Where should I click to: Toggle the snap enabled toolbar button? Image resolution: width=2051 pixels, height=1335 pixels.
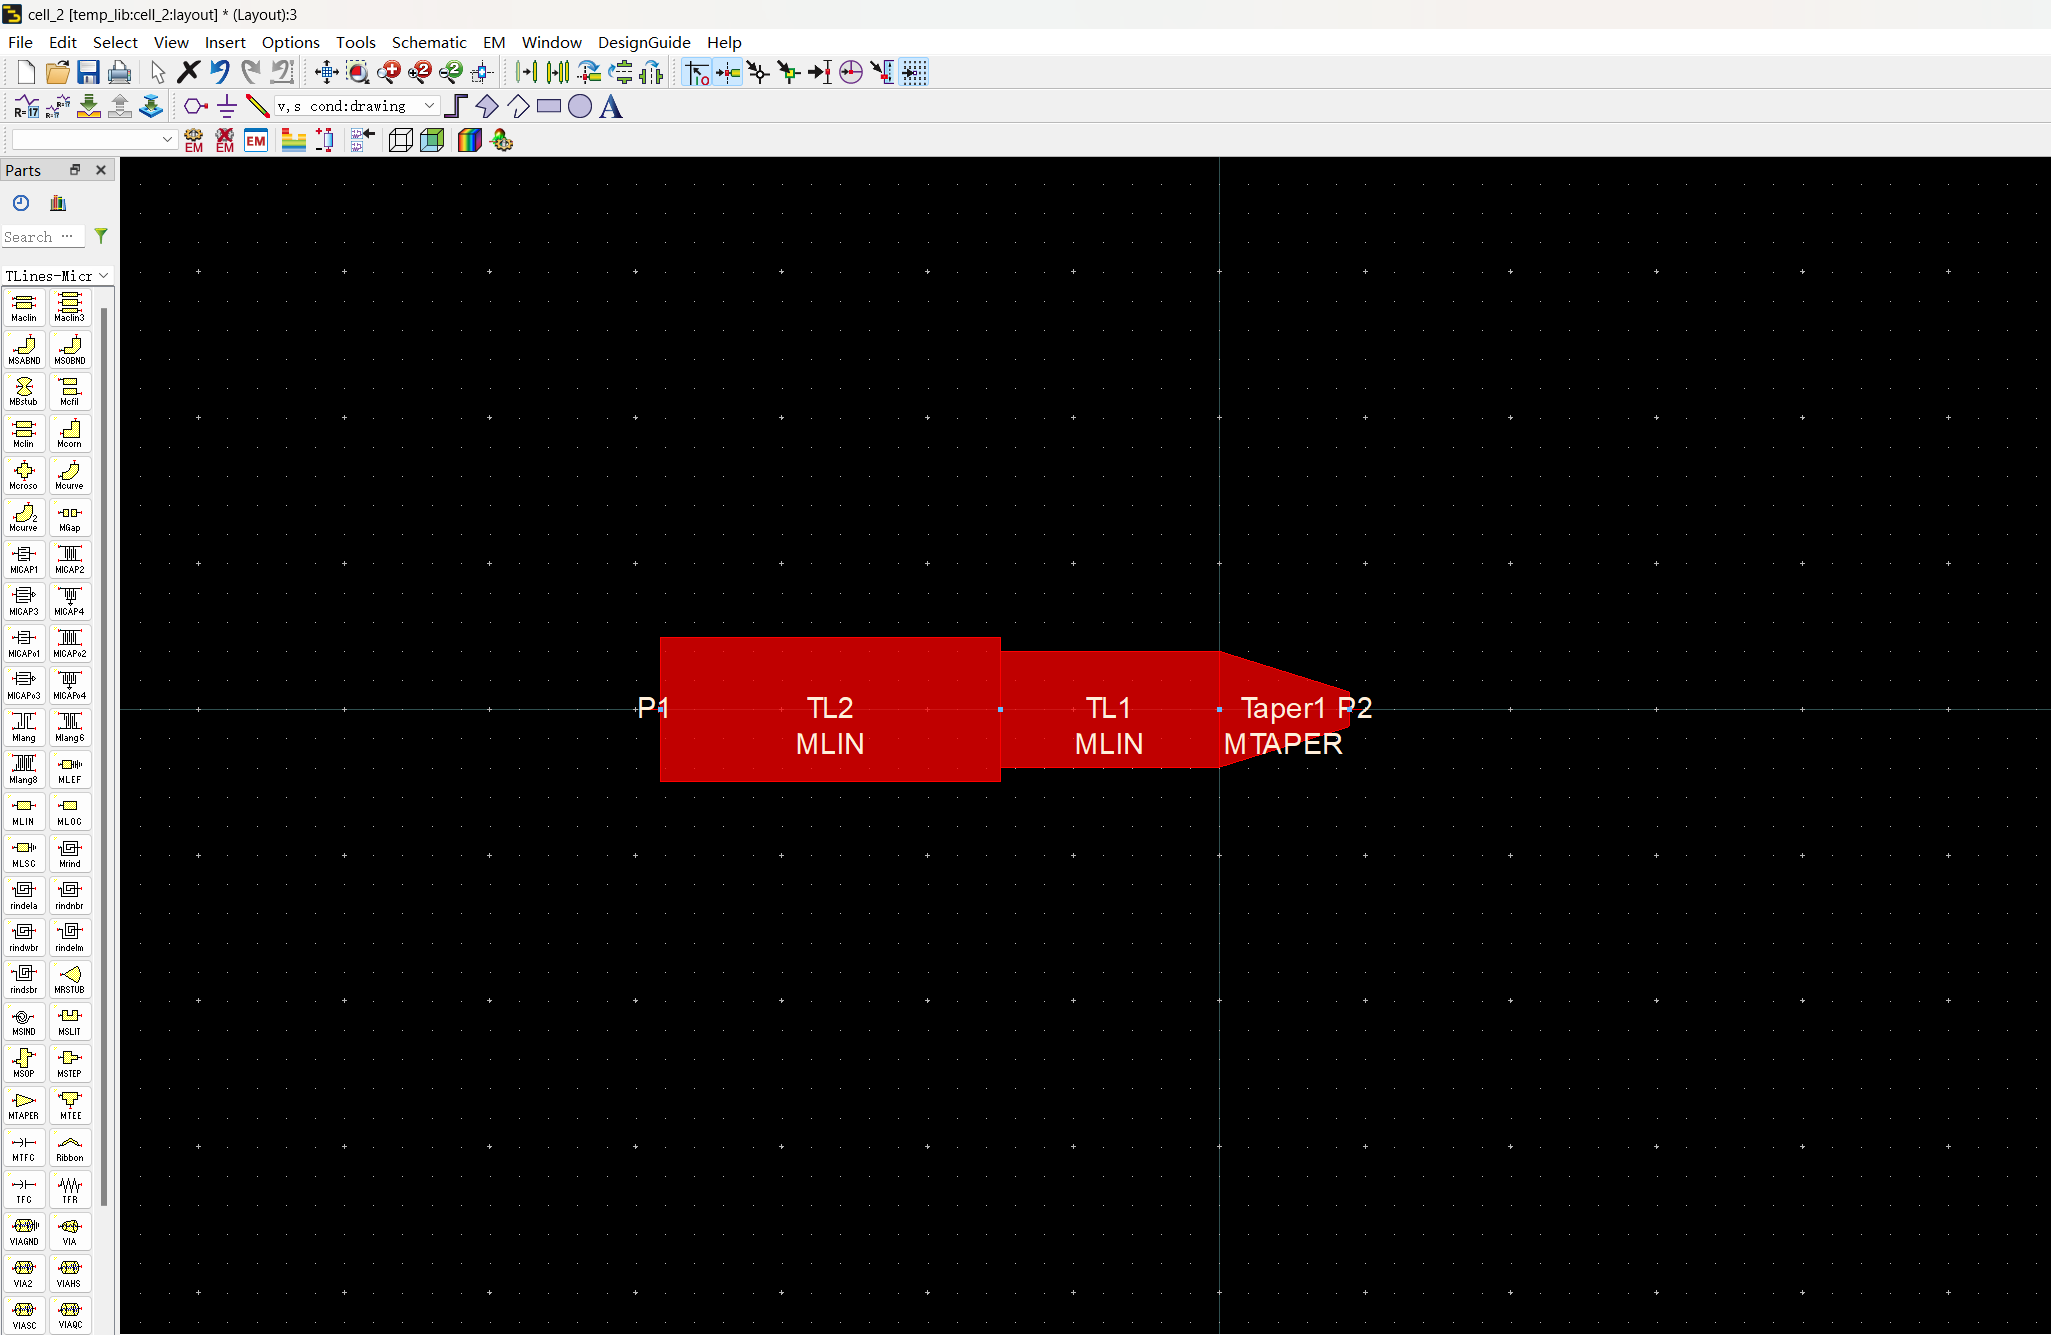697,72
